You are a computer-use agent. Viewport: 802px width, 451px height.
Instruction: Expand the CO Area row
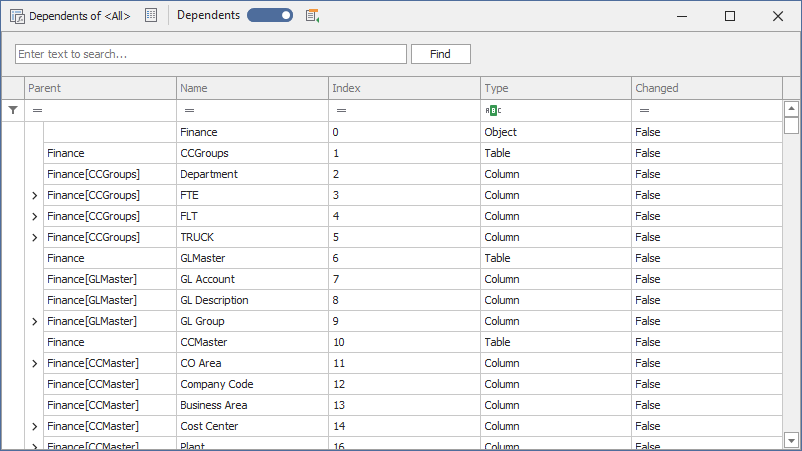click(x=35, y=363)
